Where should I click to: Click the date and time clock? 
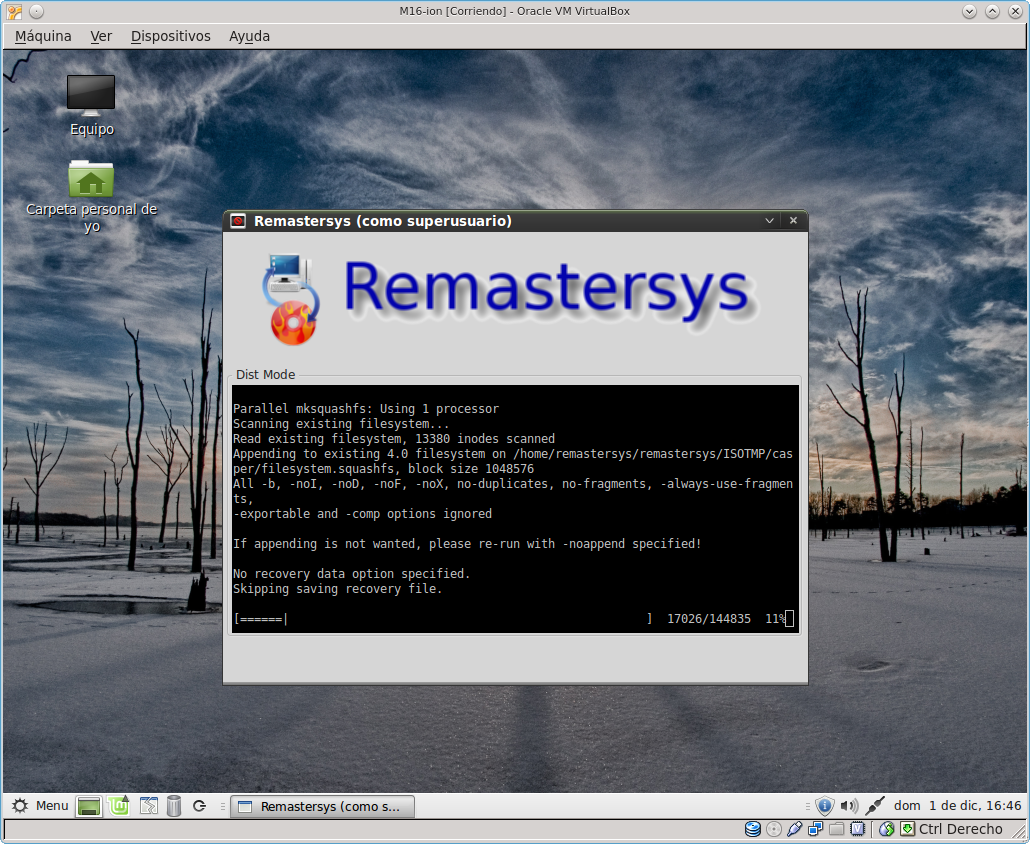tap(957, 806)
